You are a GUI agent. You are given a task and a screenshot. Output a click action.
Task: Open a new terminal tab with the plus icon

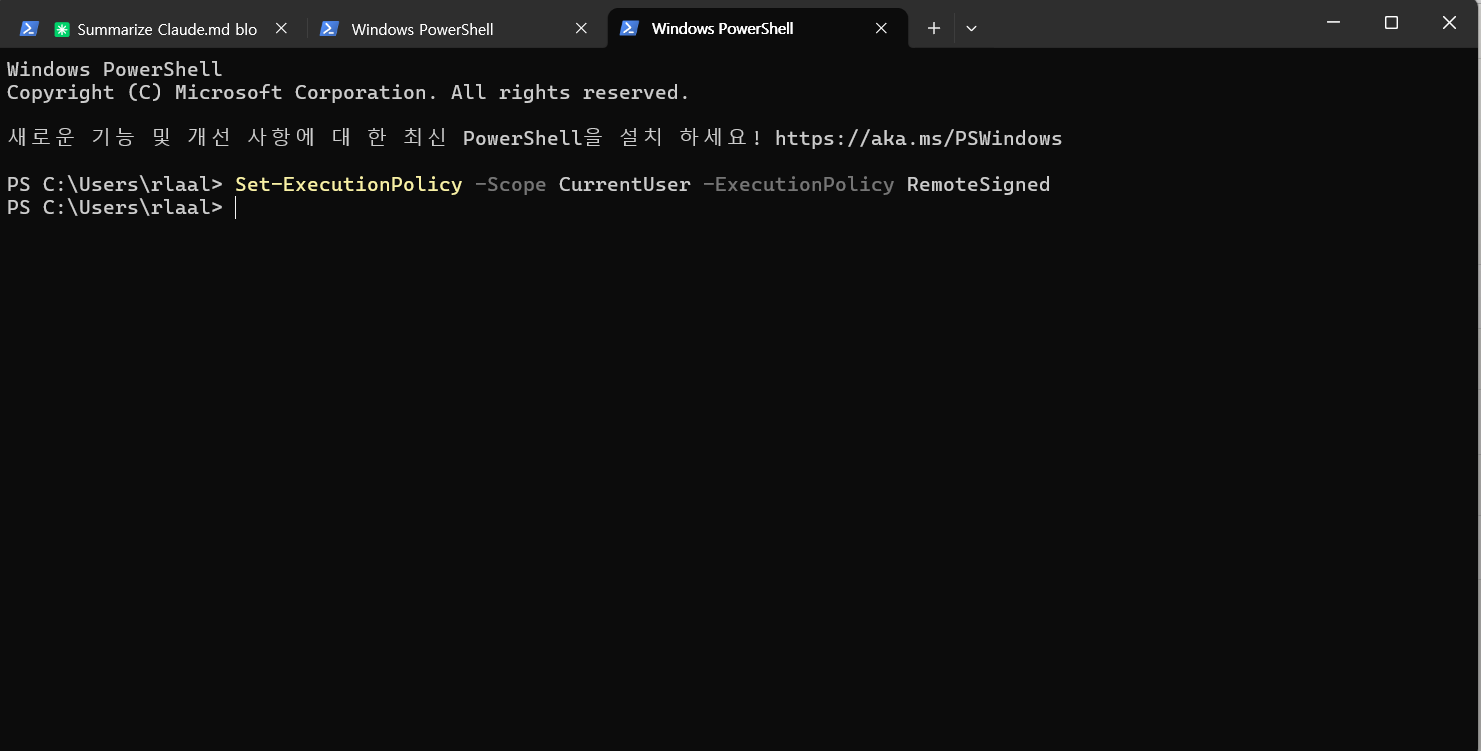(933, 28)
